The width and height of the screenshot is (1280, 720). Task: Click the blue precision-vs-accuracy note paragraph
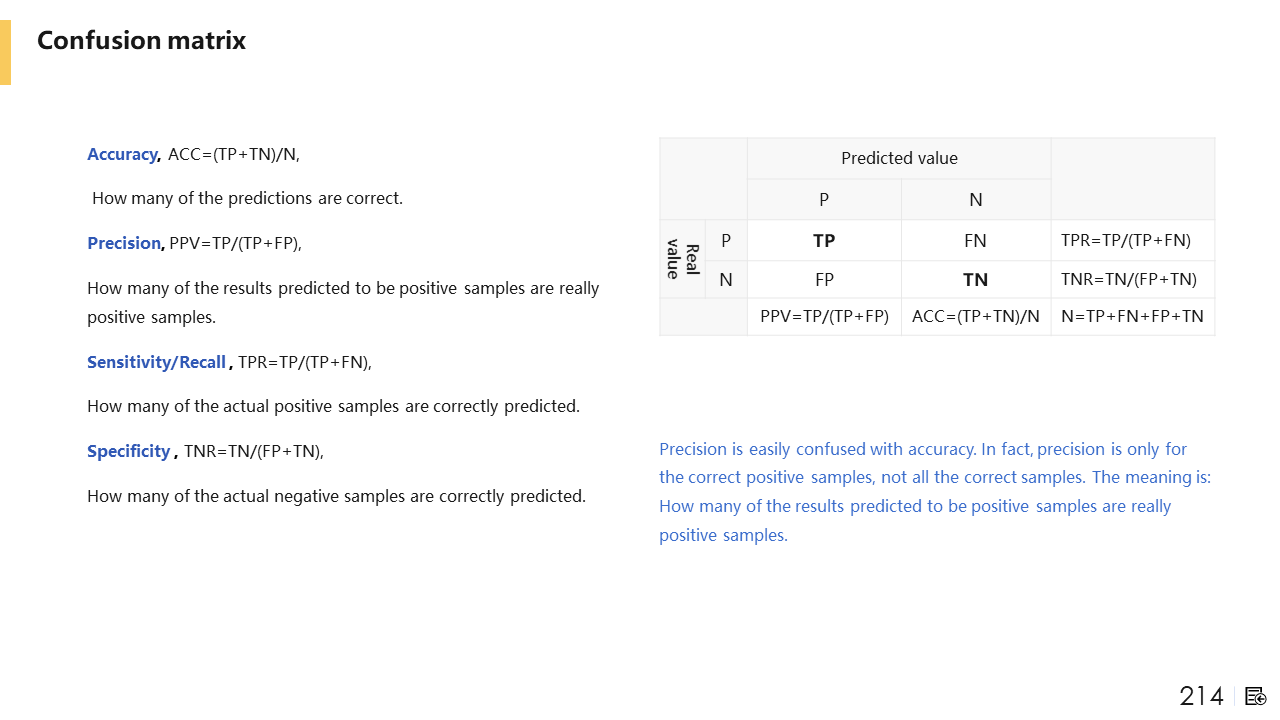coord(934,492)
